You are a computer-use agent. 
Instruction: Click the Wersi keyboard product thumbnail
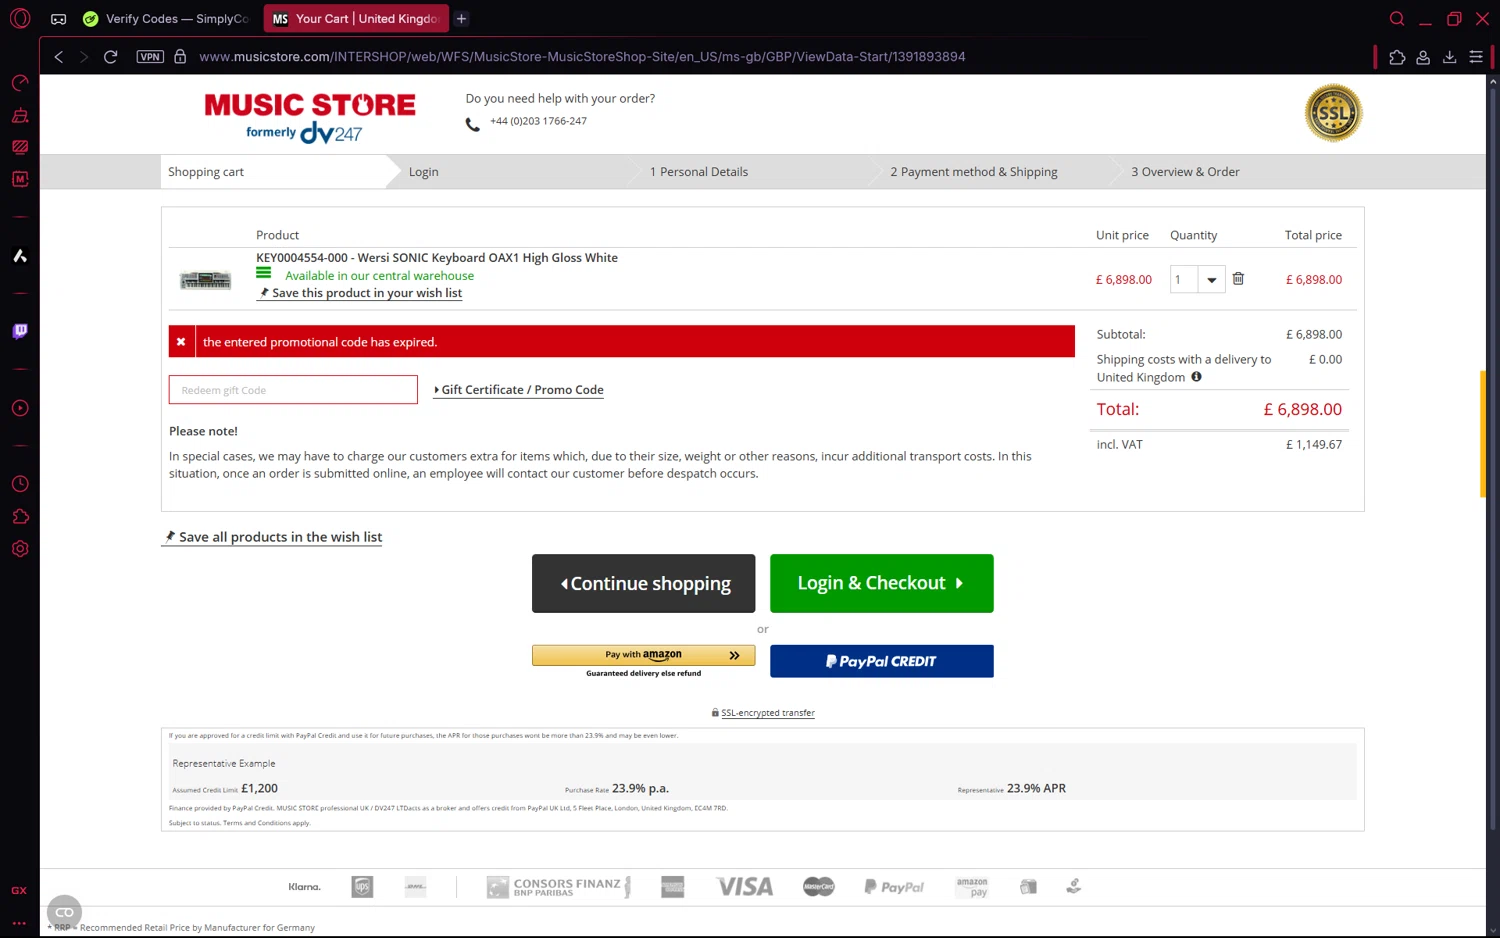click(x=205, y=280)
